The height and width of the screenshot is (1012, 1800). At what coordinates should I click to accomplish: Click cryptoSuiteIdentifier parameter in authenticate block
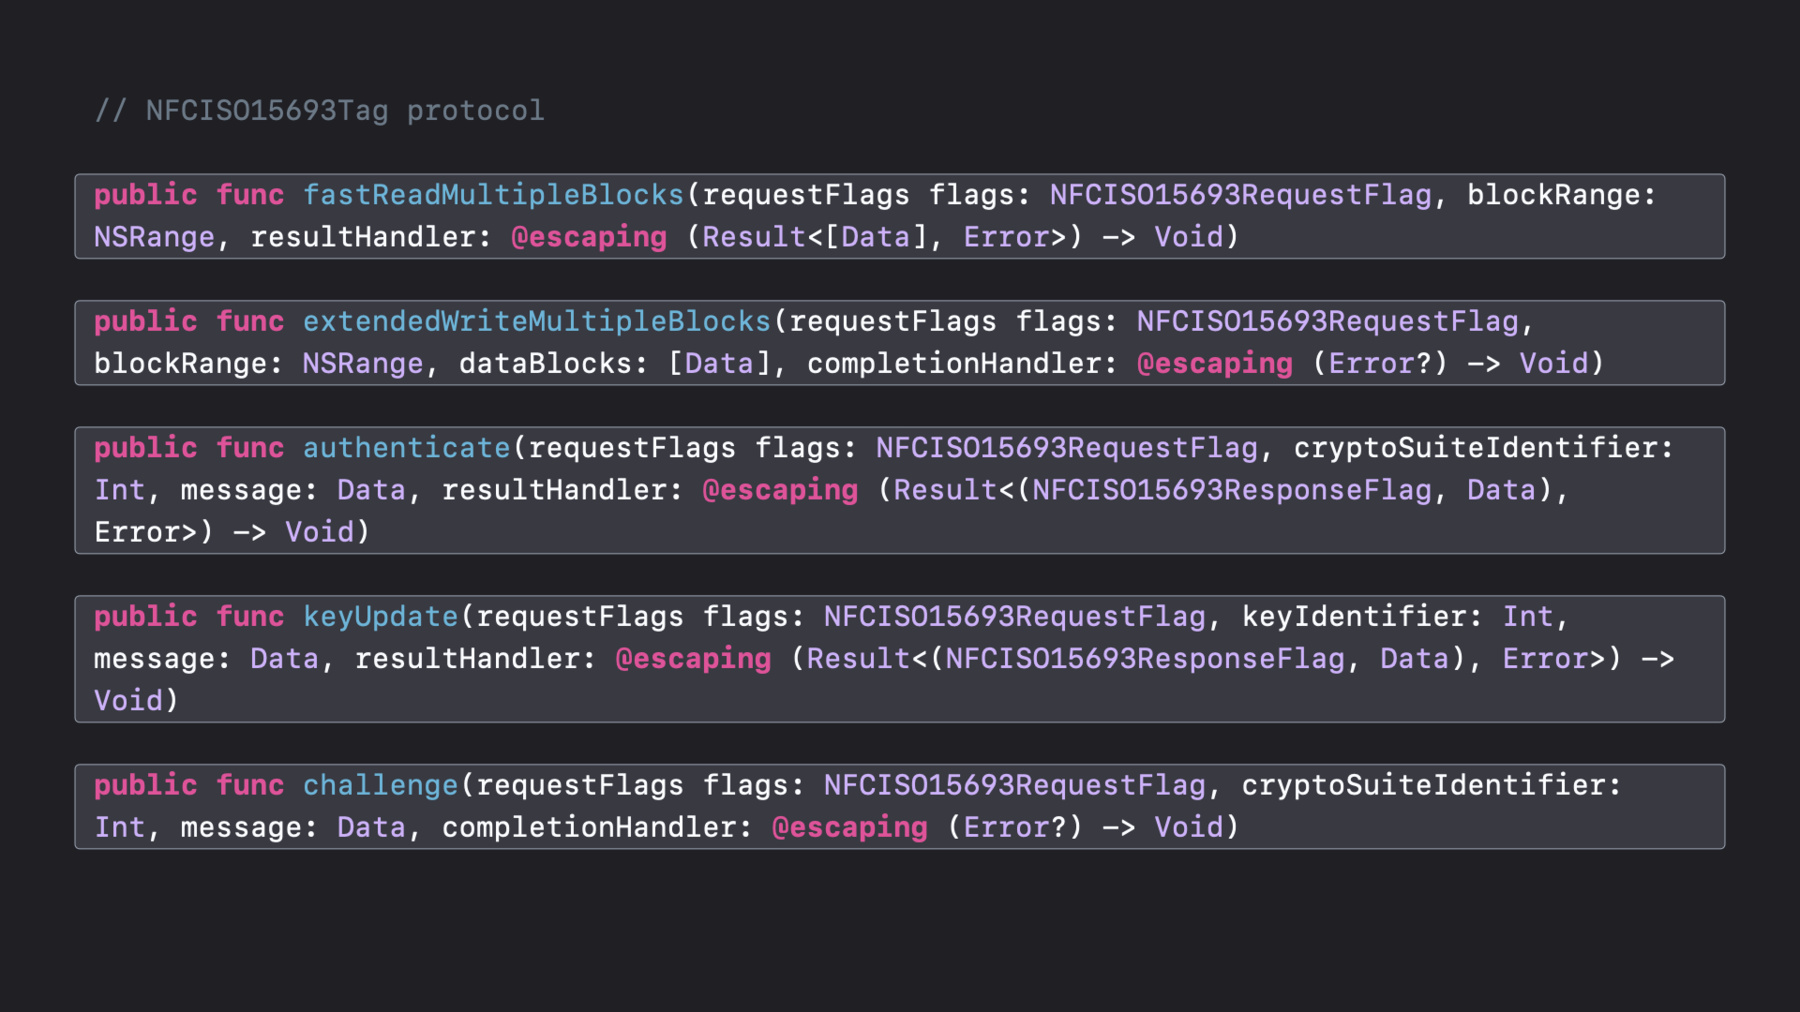click(x=1475, y=448)
